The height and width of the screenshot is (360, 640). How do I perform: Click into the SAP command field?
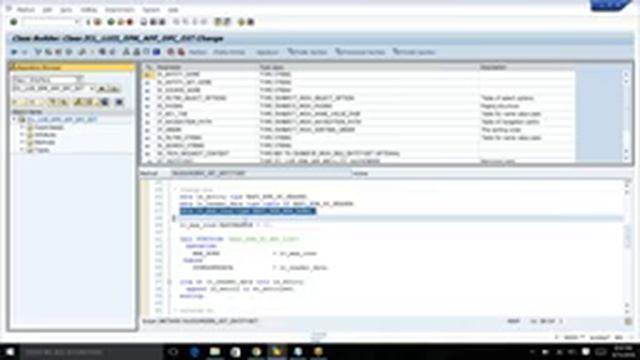50,22
